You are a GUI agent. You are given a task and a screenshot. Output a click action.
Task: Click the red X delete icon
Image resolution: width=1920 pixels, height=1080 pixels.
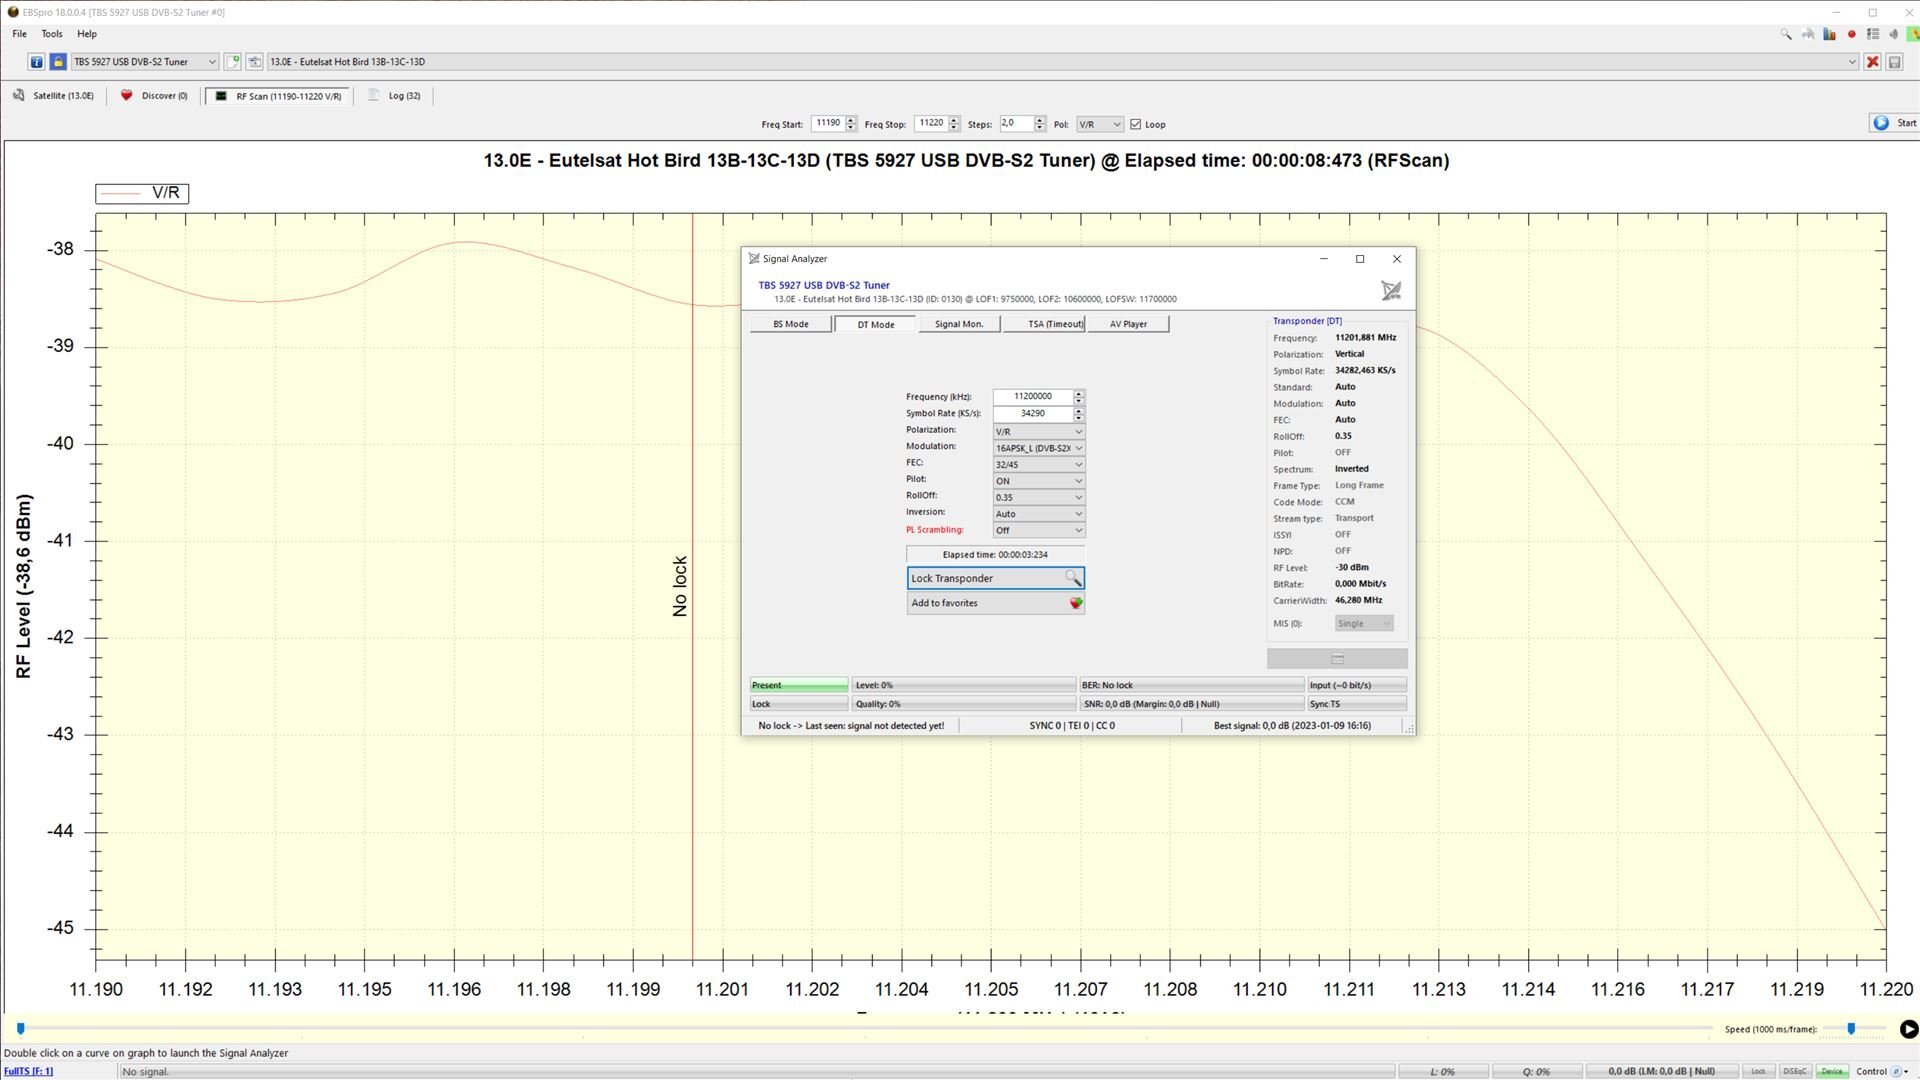(1873, 62)
